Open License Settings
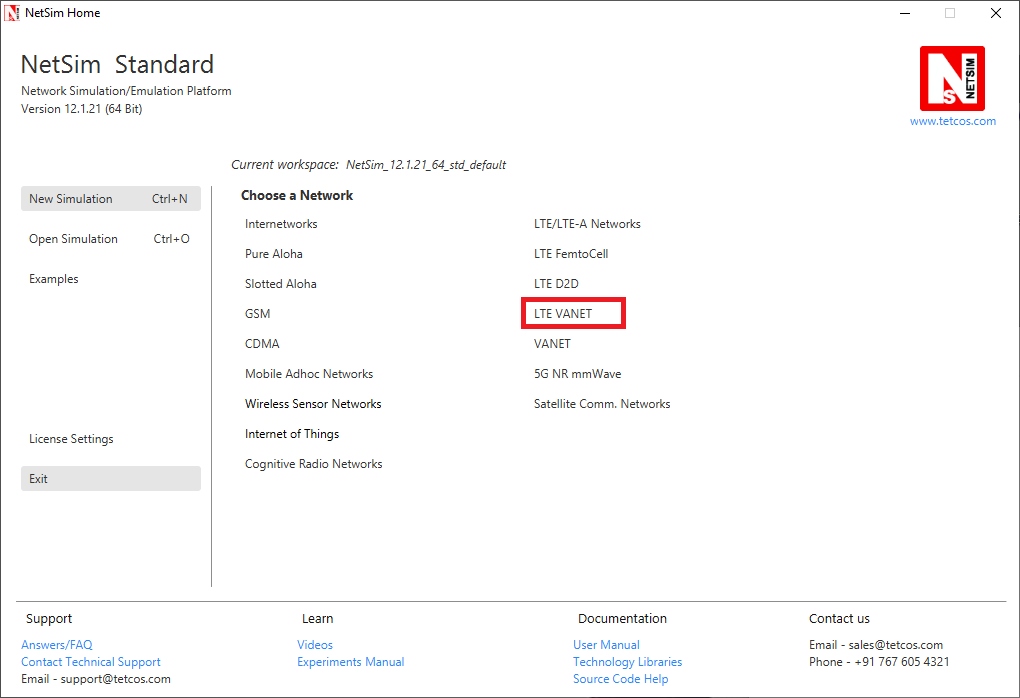 [71, 438]
